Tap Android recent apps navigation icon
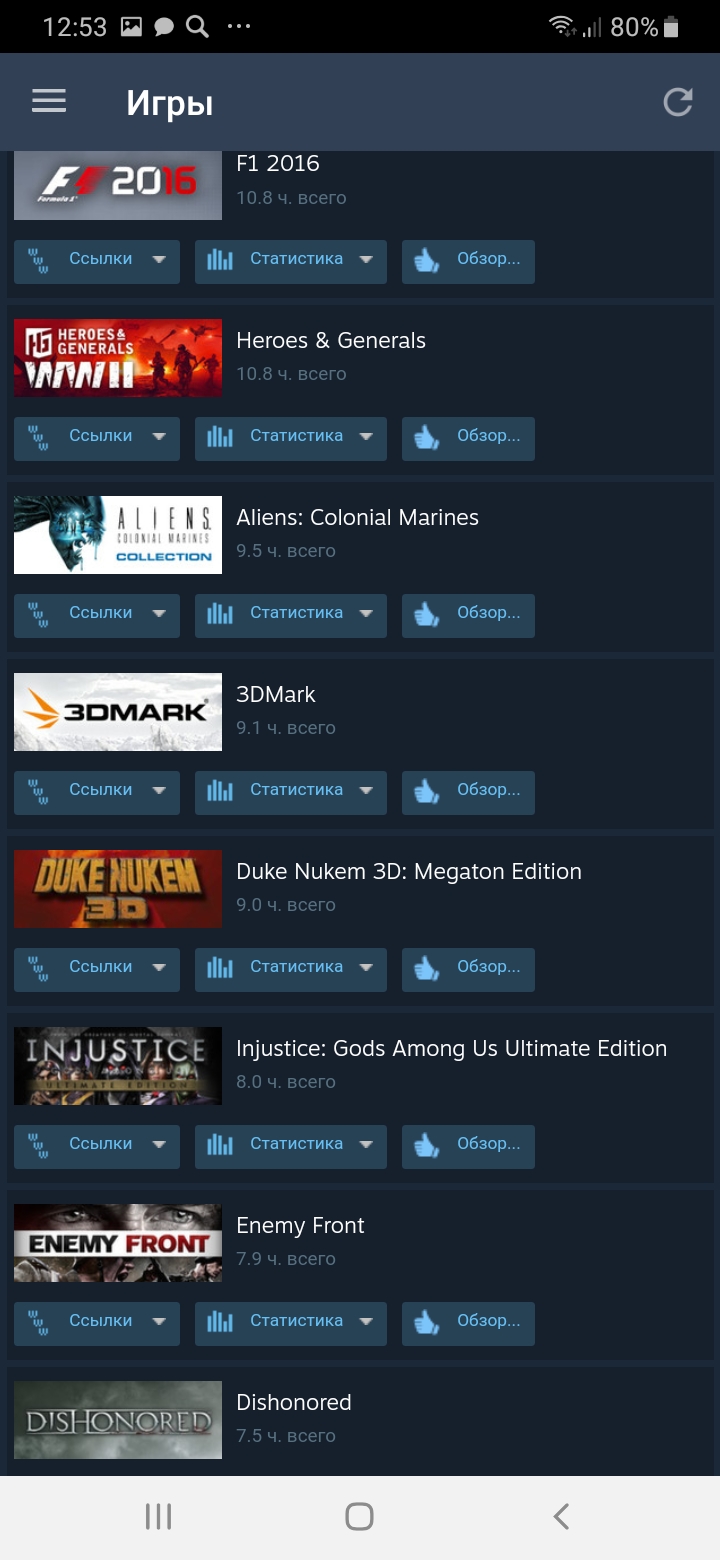The width and height of the screenshot is (720, 1560). tap(158, 1516)
